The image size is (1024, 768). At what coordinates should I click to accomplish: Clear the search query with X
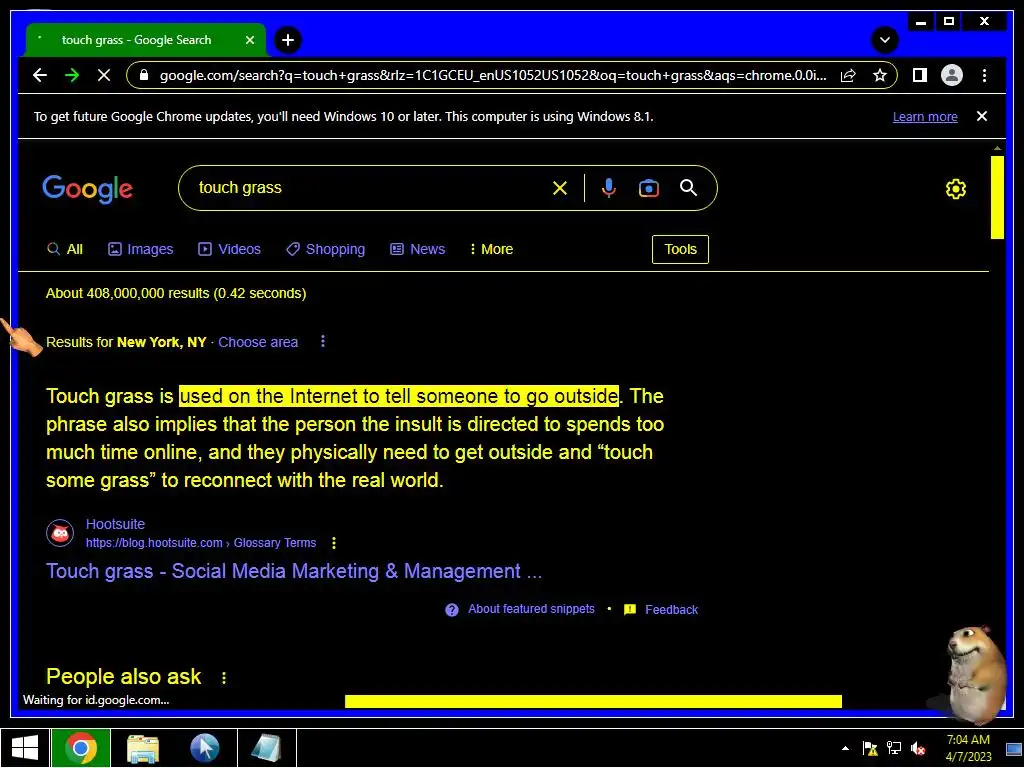pos(560,188)
